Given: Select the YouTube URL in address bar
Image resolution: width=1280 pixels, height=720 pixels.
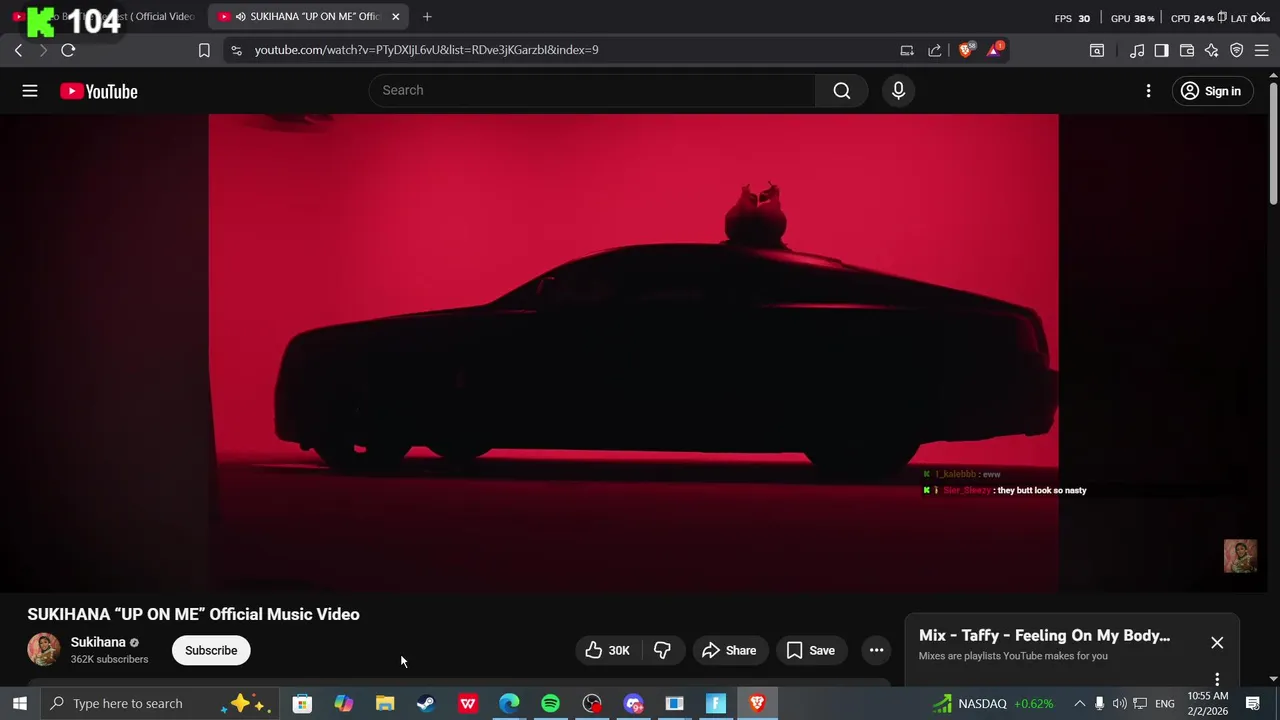Looking at the screenshot, I should coord(427,50).
